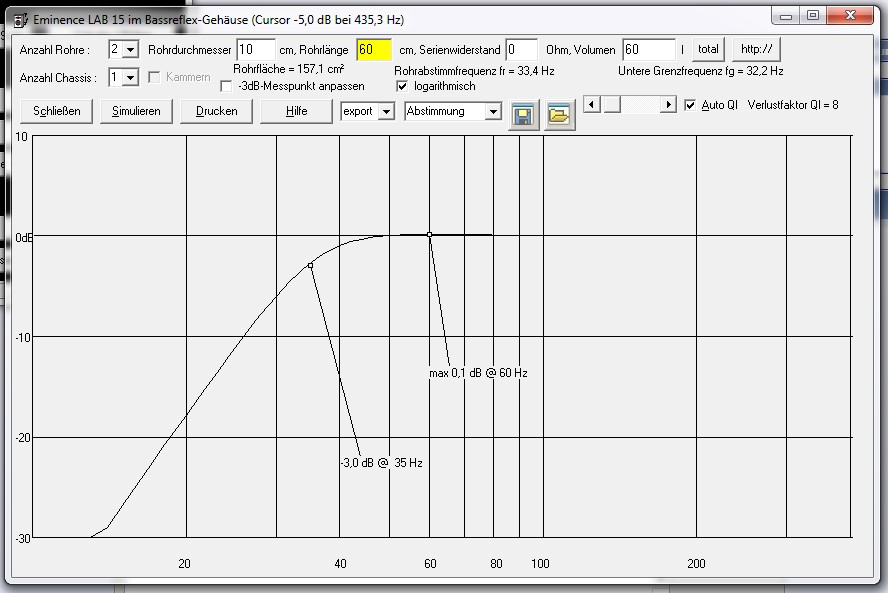Toggle the greyed-out Kammern checkbox
The image size is (888, 593).
tap(153, 77)
